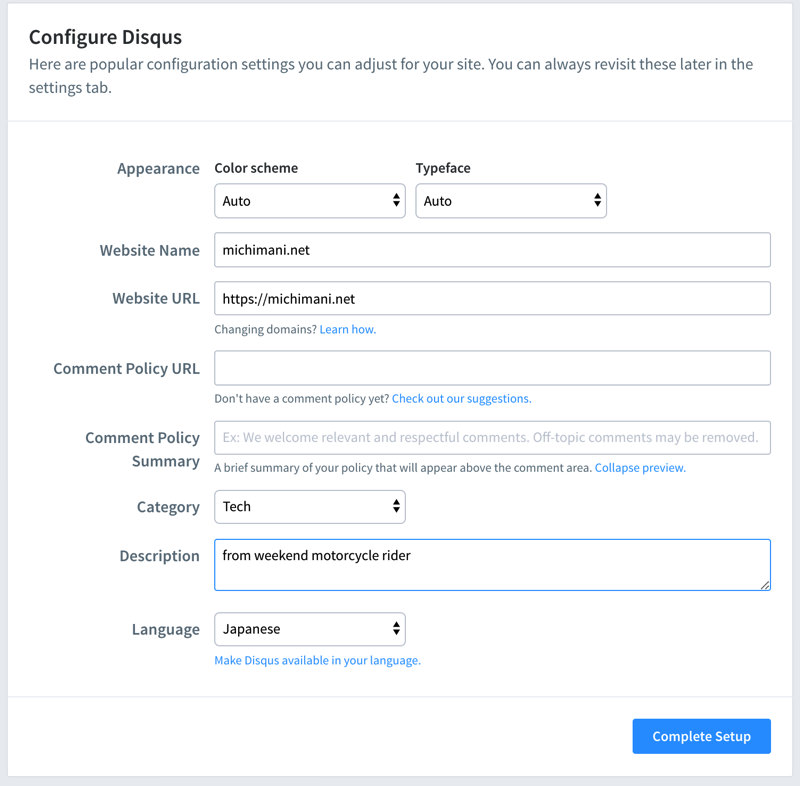
Task: Click the Typeface stepper arrows icon
Action: [596, 200]
